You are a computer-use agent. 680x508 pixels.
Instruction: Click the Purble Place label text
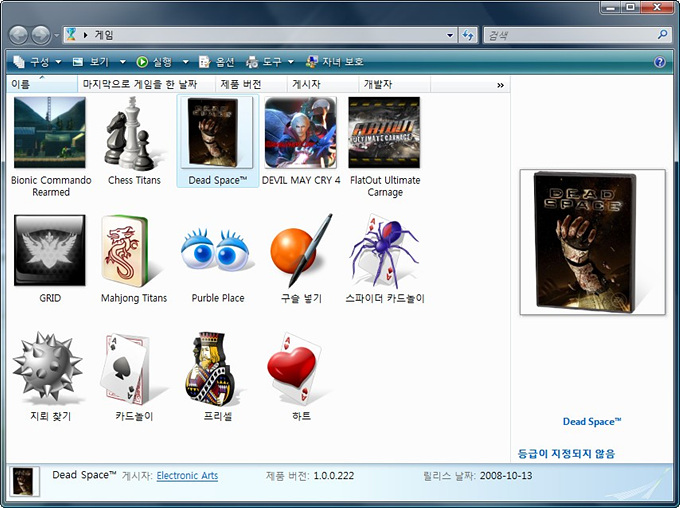click(x=218, y=298)
